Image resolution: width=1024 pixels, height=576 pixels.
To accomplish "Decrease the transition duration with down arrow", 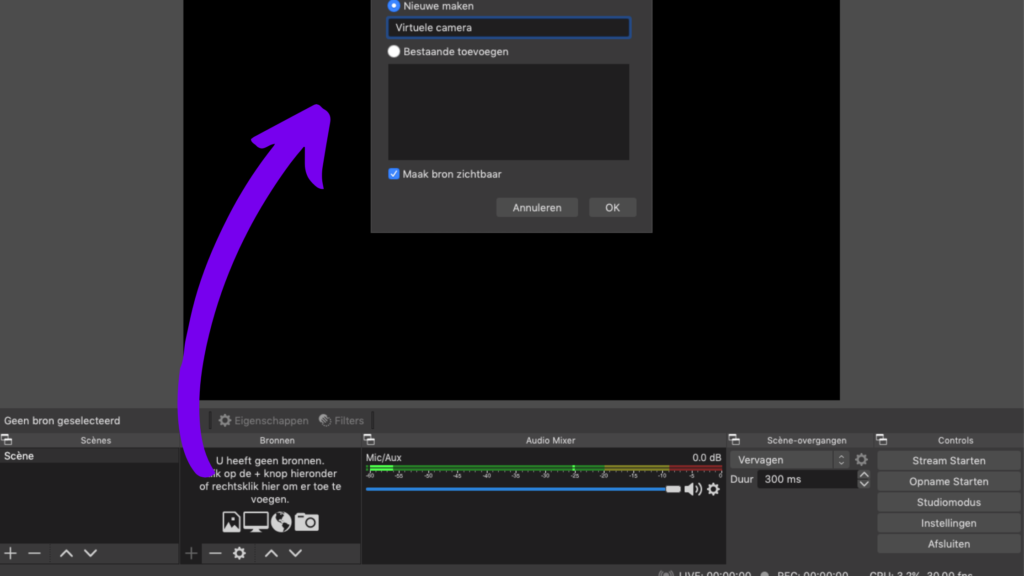I will pos(864,484).
